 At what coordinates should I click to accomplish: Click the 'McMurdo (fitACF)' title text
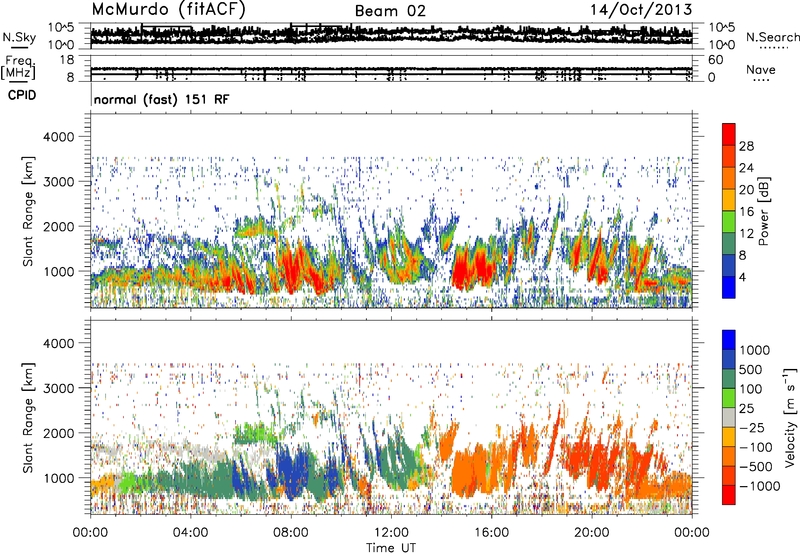point(168,10)
